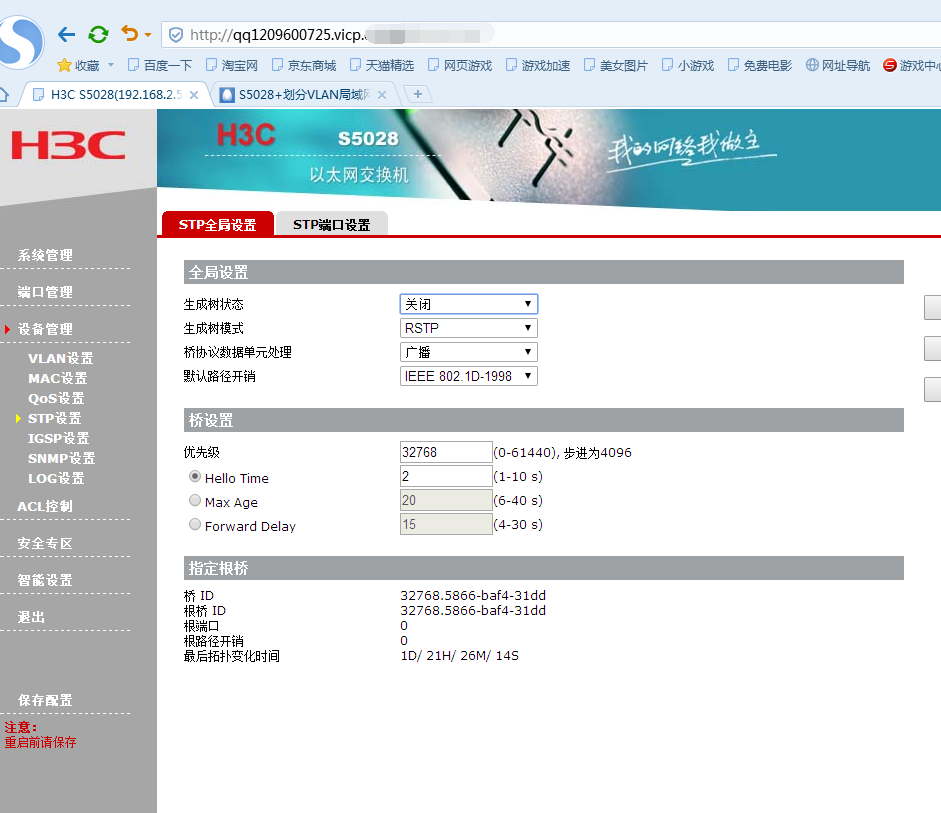Collapse the 设备管理 sidebar section
The height and width of the screenshot is (813, 941).
pyautogui.click(x=45, y=329)
